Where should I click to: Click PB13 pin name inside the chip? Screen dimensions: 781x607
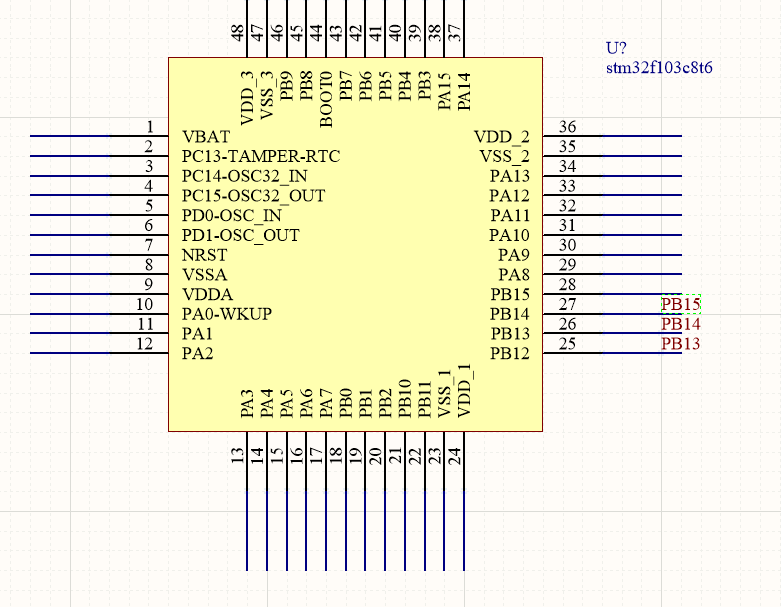510,333
